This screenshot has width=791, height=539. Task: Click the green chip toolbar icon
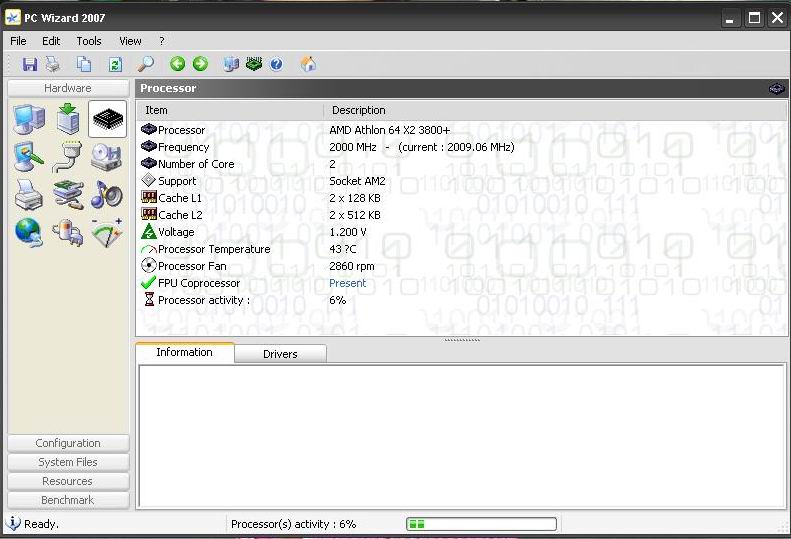tap(254, 64)
